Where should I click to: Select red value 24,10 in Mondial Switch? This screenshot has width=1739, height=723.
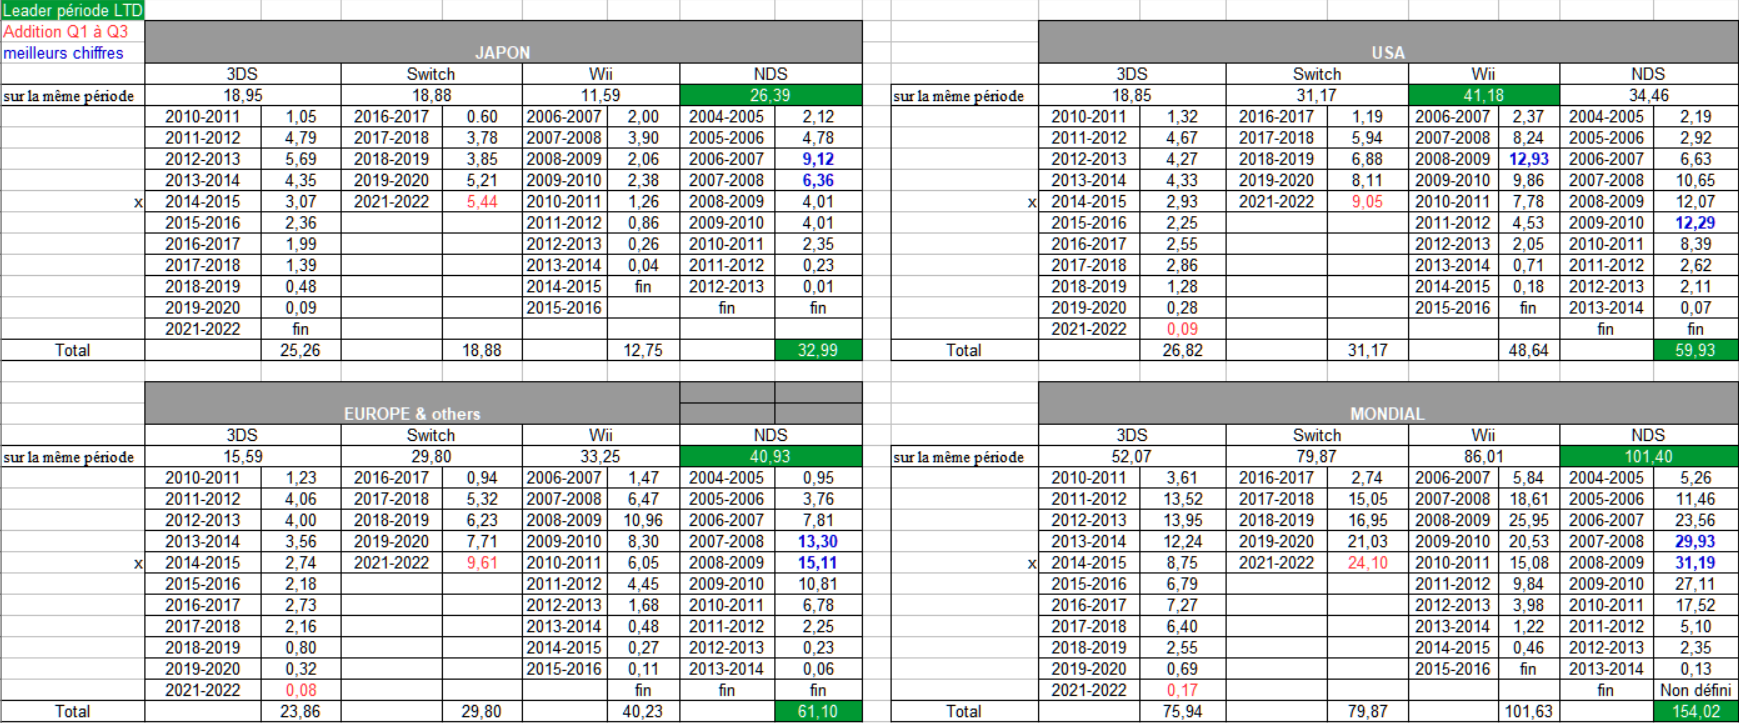coord(1367,562)
